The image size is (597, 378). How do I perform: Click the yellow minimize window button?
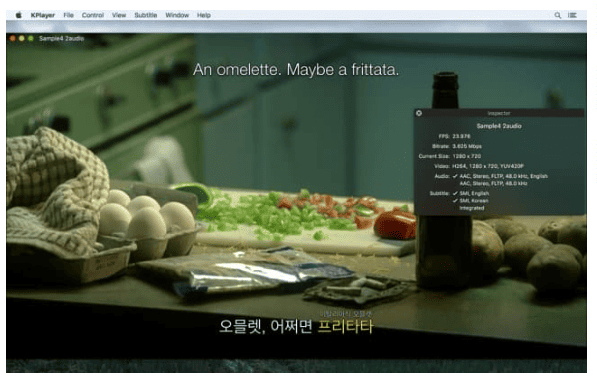[22, 38]
